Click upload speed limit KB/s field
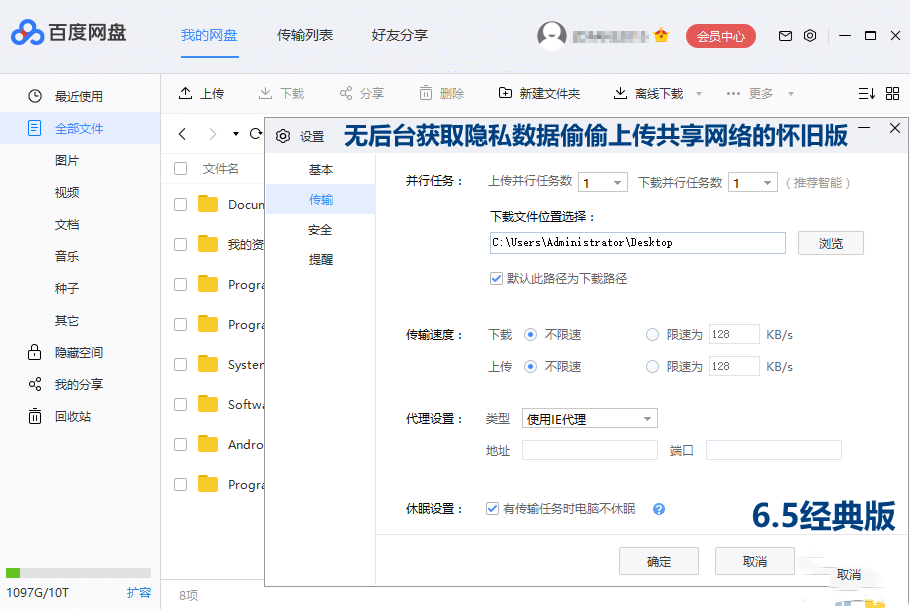Image resolution: width=910 pixels, height=609 pixels. [734, 366]
